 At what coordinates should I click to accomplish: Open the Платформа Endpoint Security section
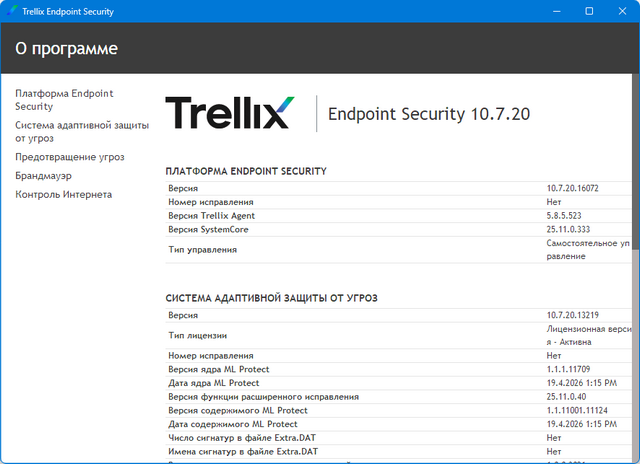(64, 99)
